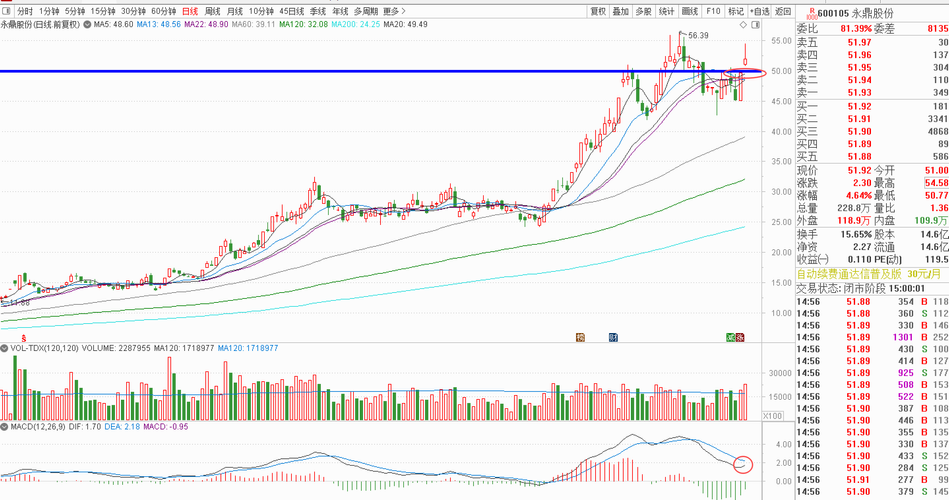The image size is (949, 500).
Task: Click the 卖五 51.97 ask row
Action: click(872, 42)
